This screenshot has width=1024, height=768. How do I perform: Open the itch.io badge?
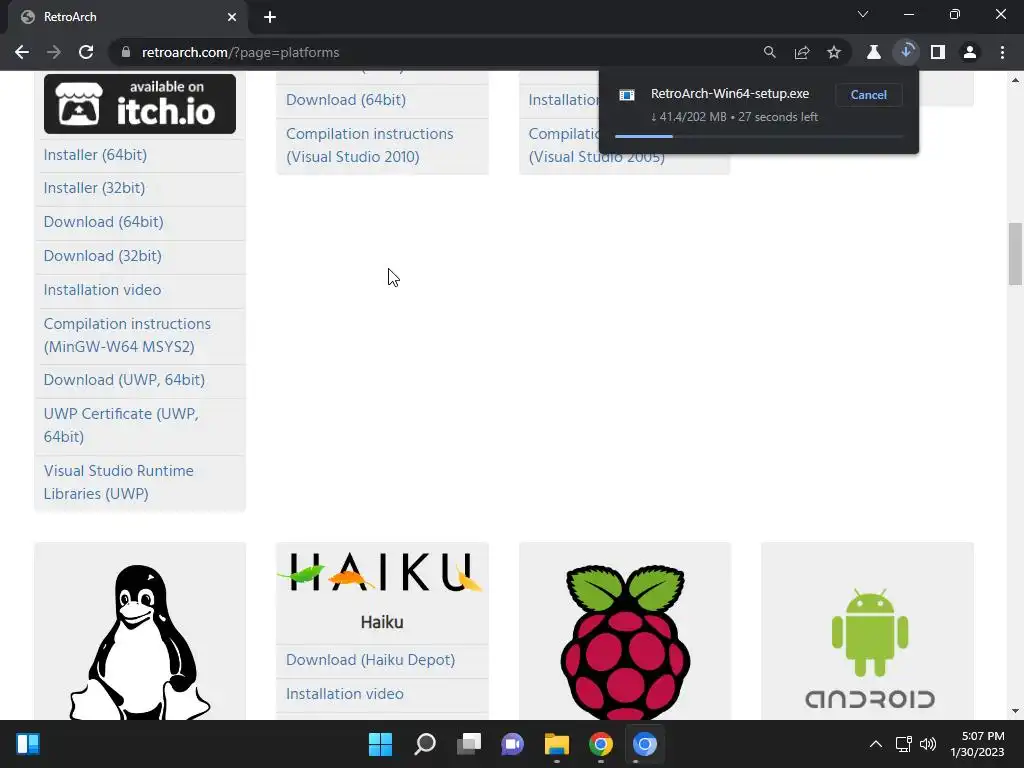tap(140, 104)
